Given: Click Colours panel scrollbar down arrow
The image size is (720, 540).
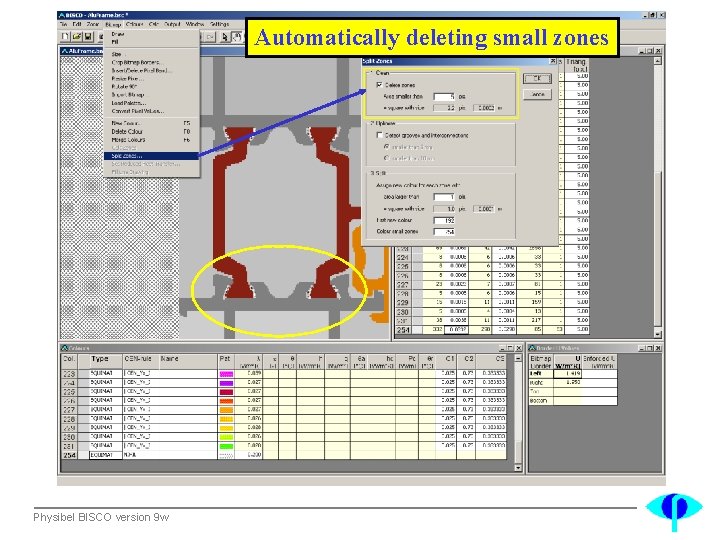Looking at the screenshot, I should click(x=518, y=468).
